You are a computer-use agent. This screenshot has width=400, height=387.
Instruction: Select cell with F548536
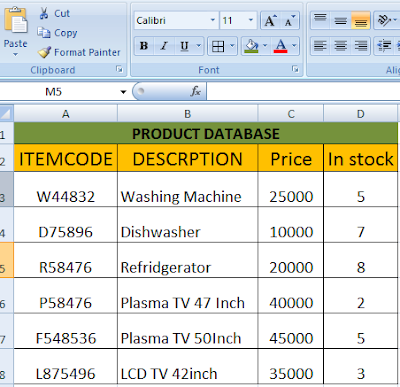(66, 331)
